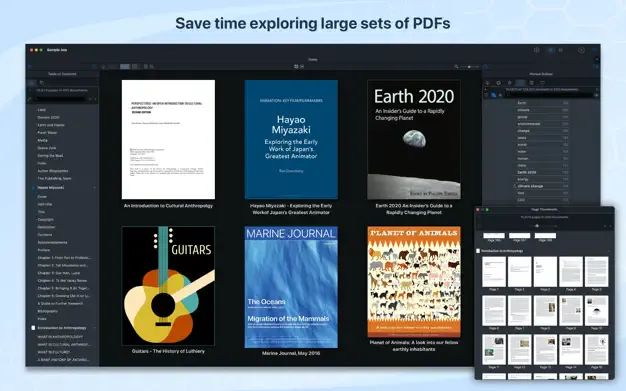Click the magnifier icon beside the zoom slider
This screenshot has width=626, height=391.
tap(456, 67)
